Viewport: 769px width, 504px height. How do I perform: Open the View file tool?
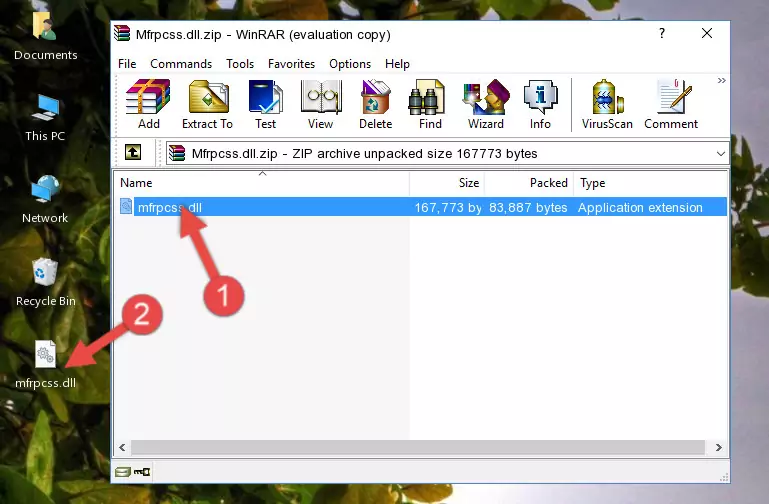click(x=320, y=104)
